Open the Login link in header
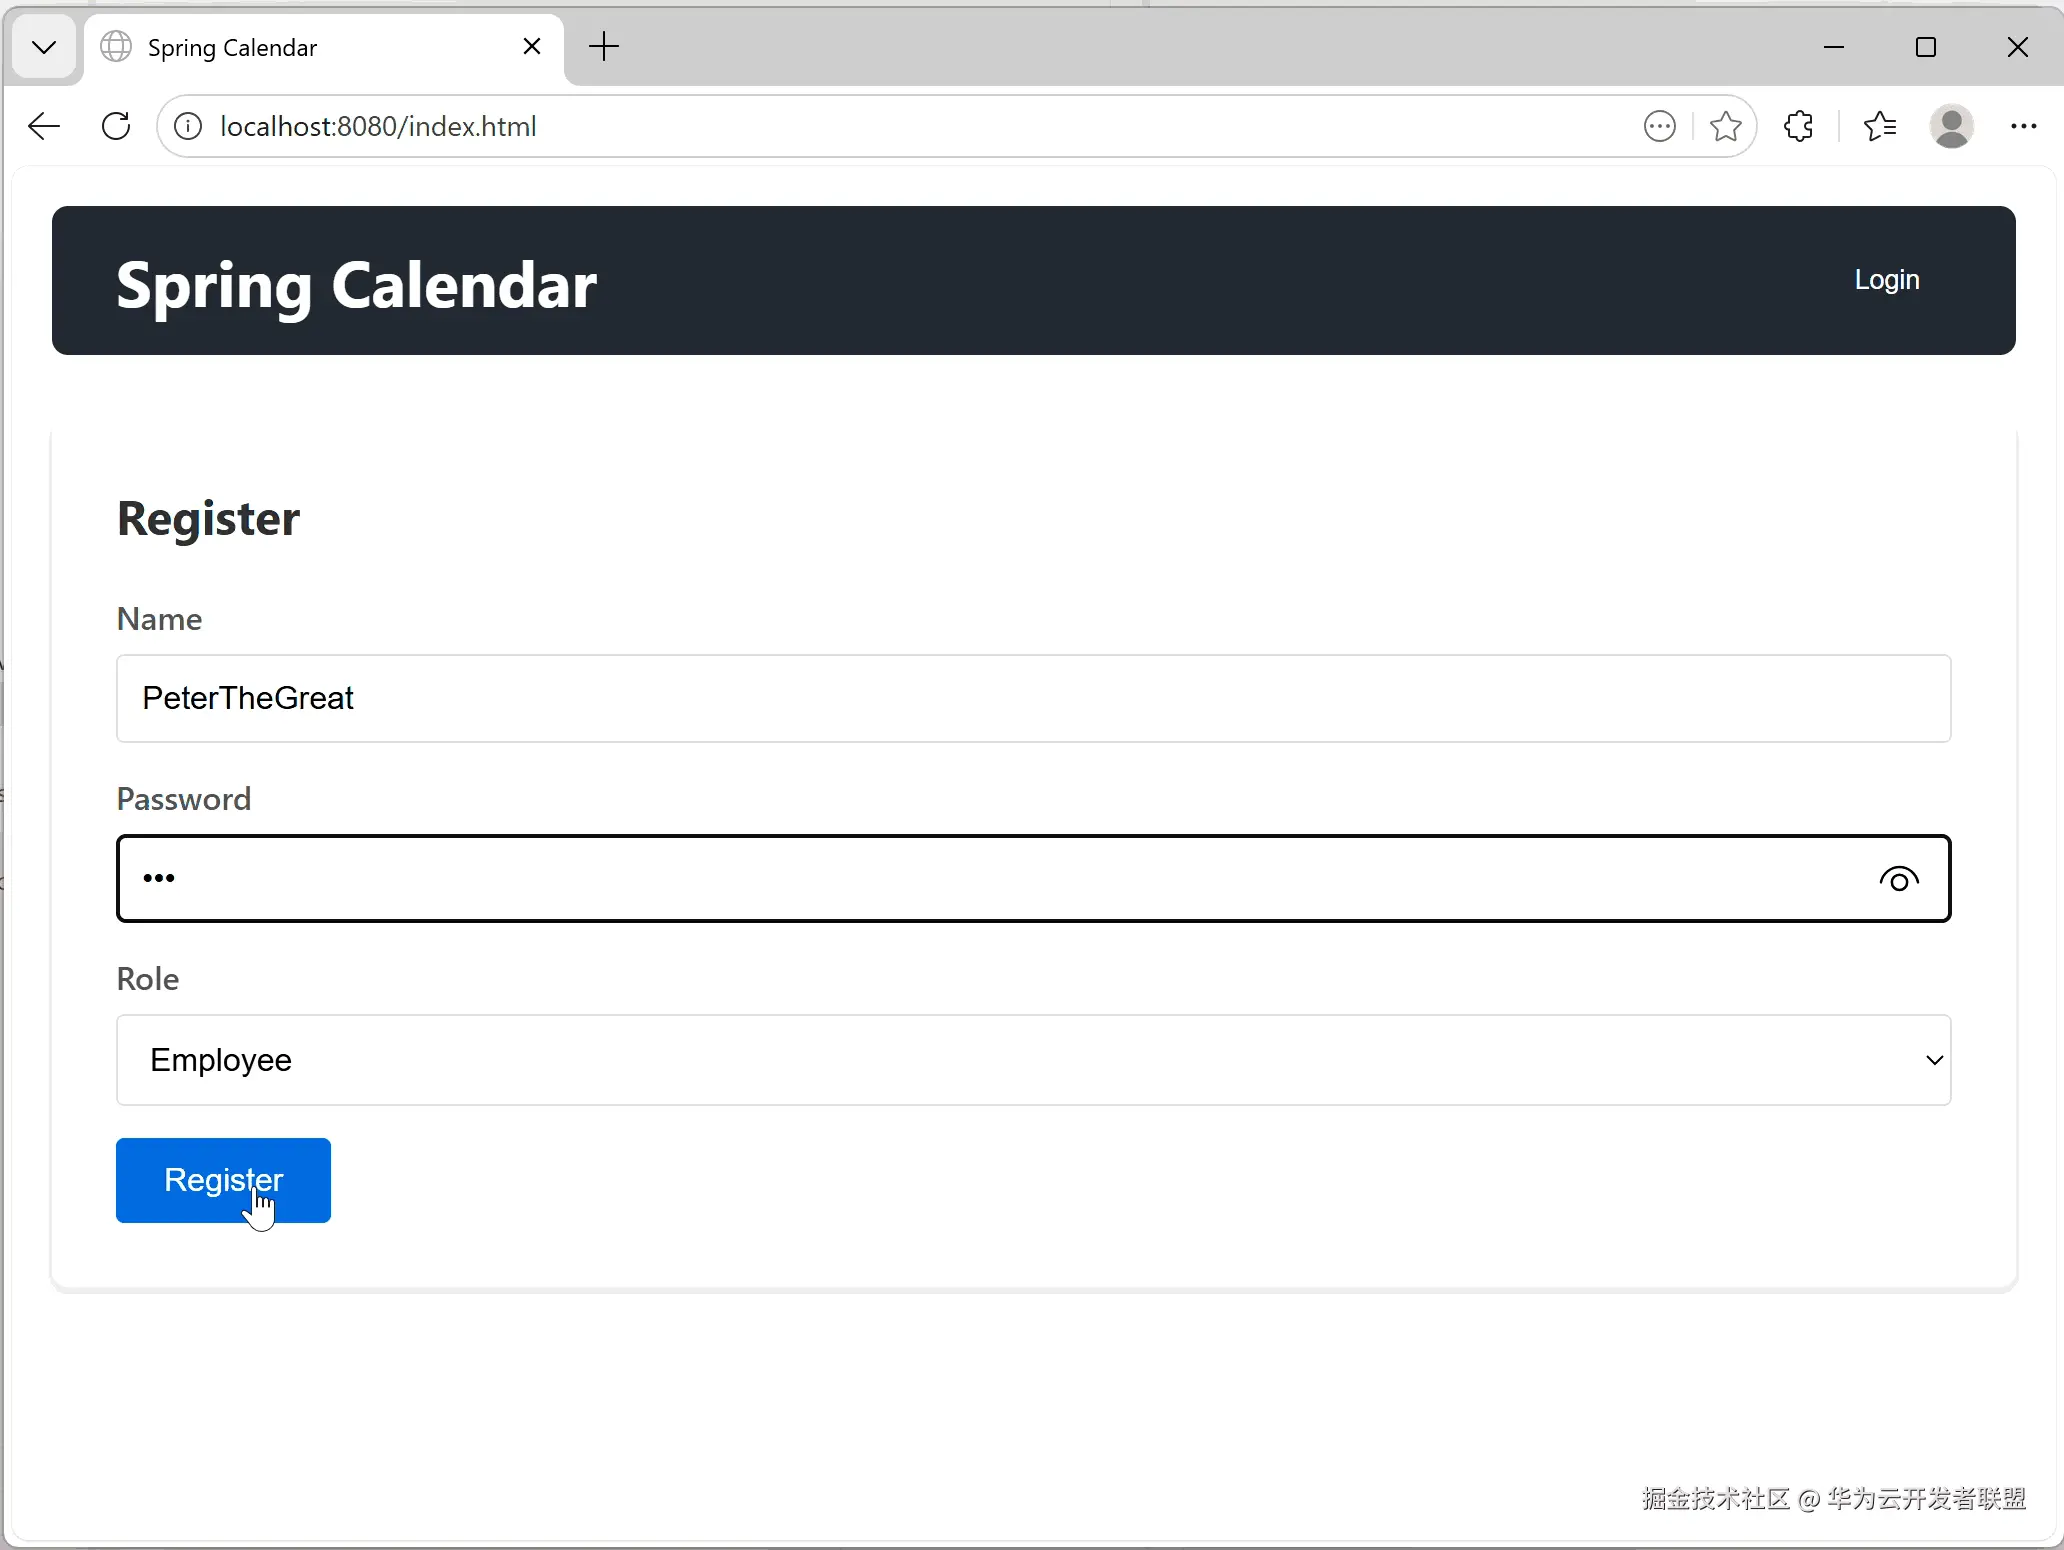Screen dimensions: 2064x1550 pos(1886,280)
